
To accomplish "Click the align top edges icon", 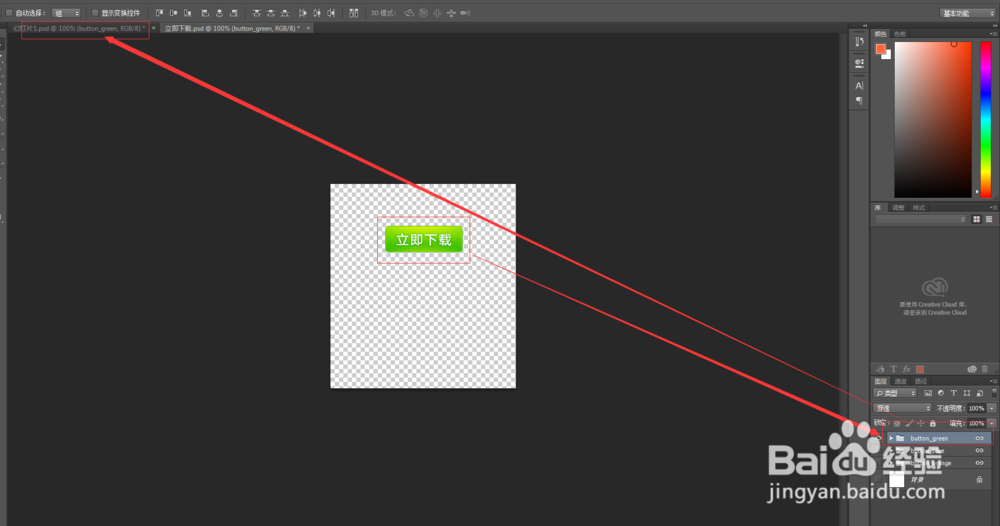I will click(159, 13).
